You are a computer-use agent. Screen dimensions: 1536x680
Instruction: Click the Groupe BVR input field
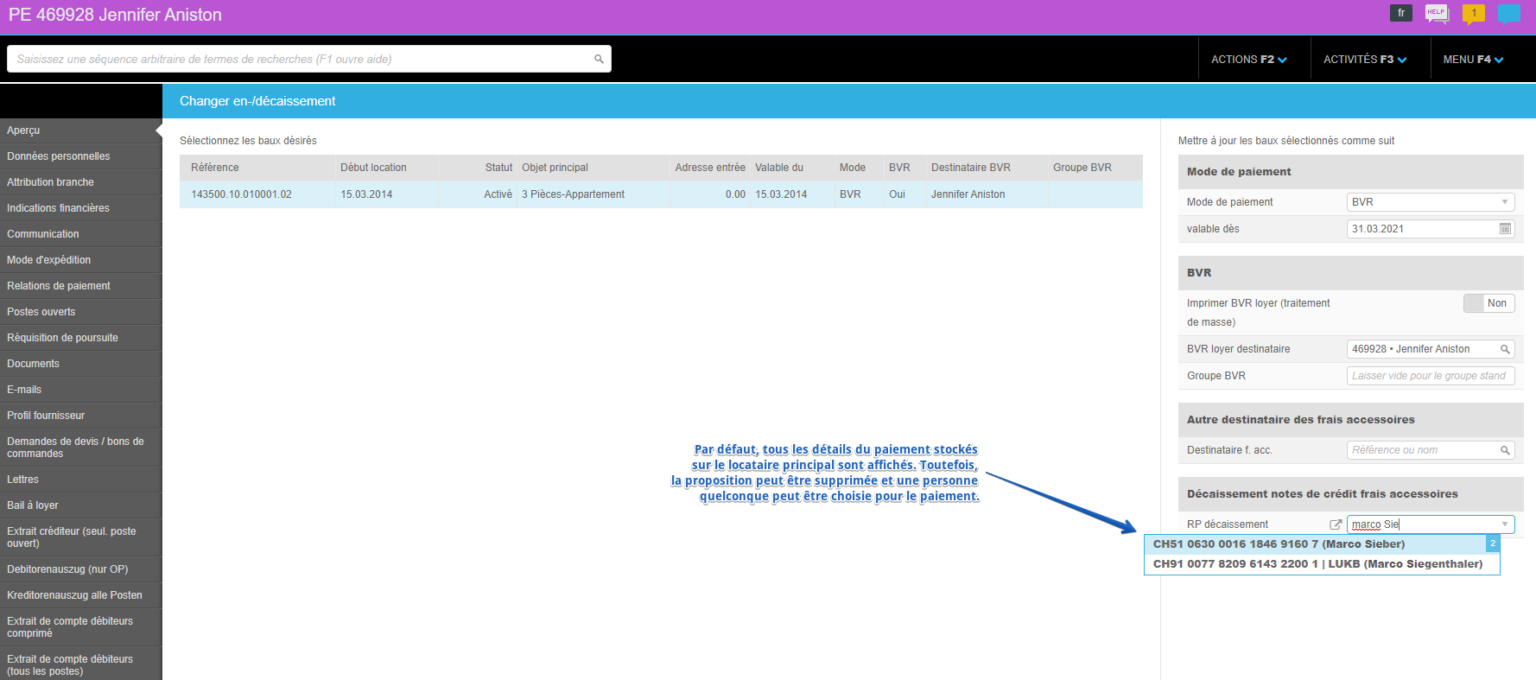click(x=1430, y=376)
